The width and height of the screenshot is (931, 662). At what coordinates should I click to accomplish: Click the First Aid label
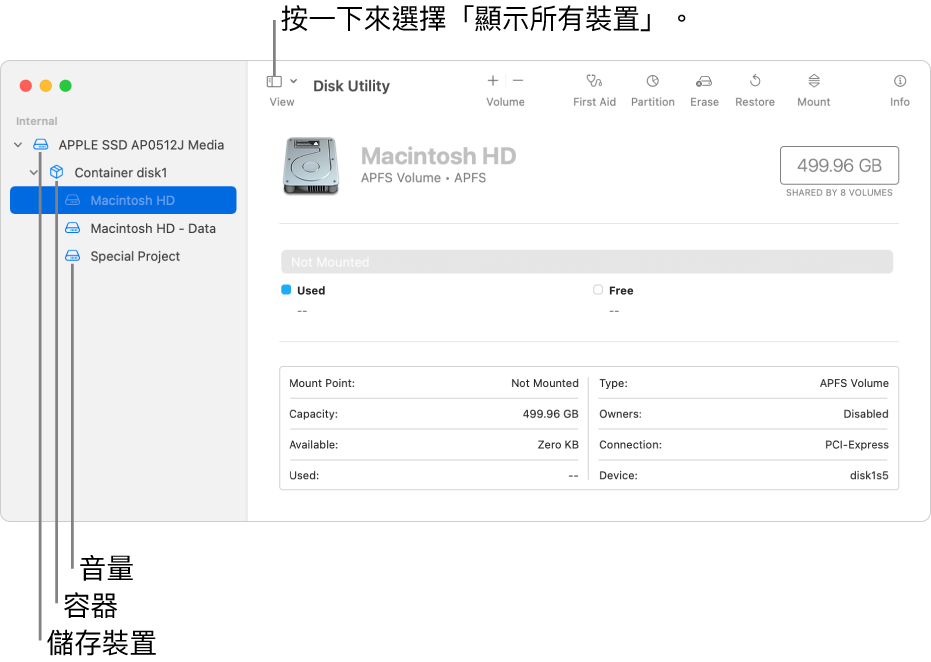coord(594,102)
